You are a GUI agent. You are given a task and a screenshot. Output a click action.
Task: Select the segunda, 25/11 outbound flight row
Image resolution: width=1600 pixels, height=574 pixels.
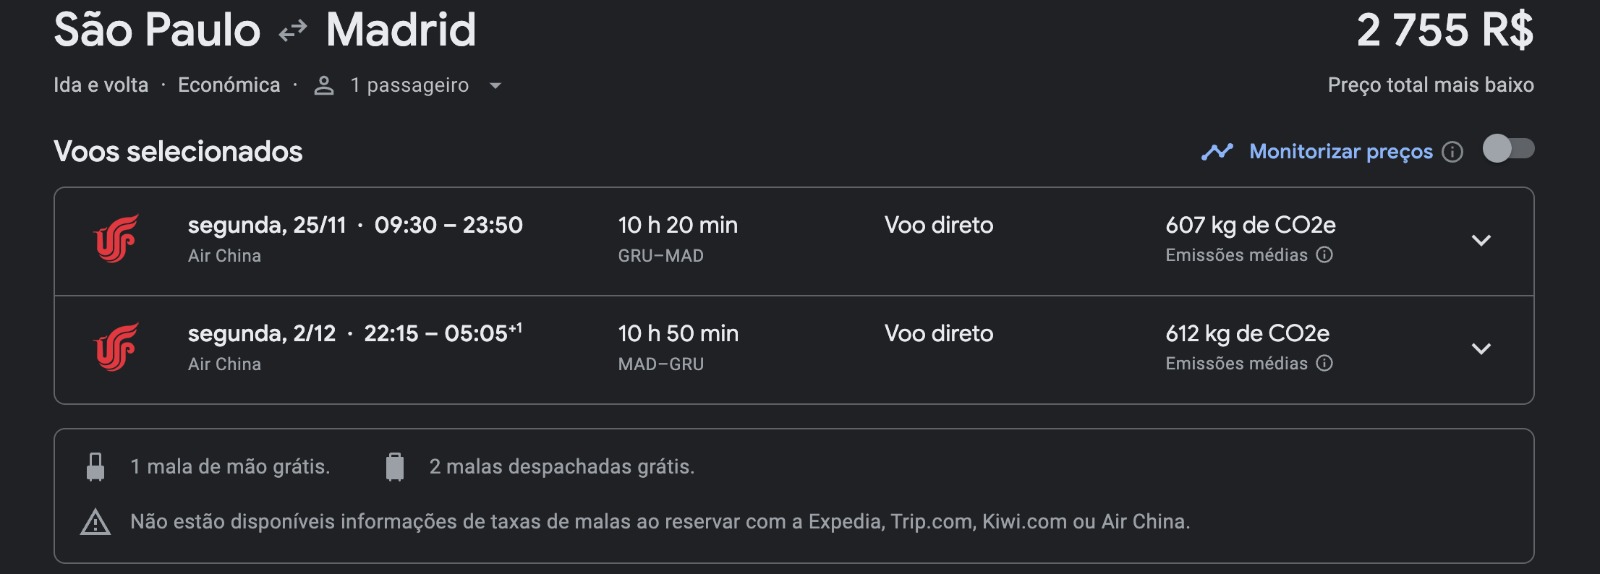[794, 241]
